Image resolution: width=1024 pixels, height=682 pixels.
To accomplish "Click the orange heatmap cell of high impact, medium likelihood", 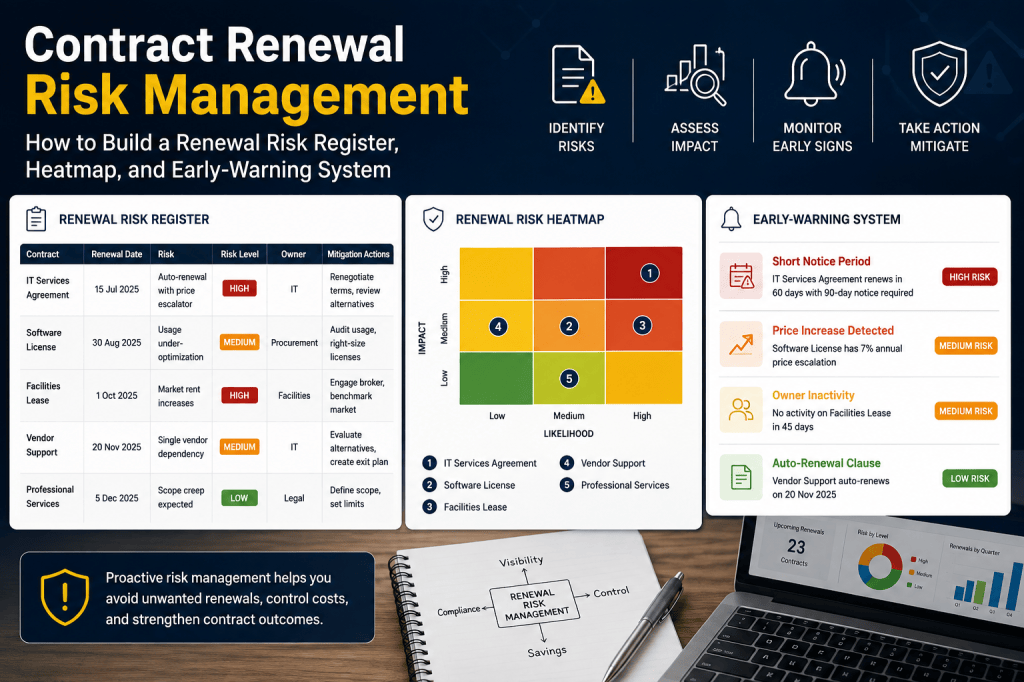I will (x=569, y=273).
